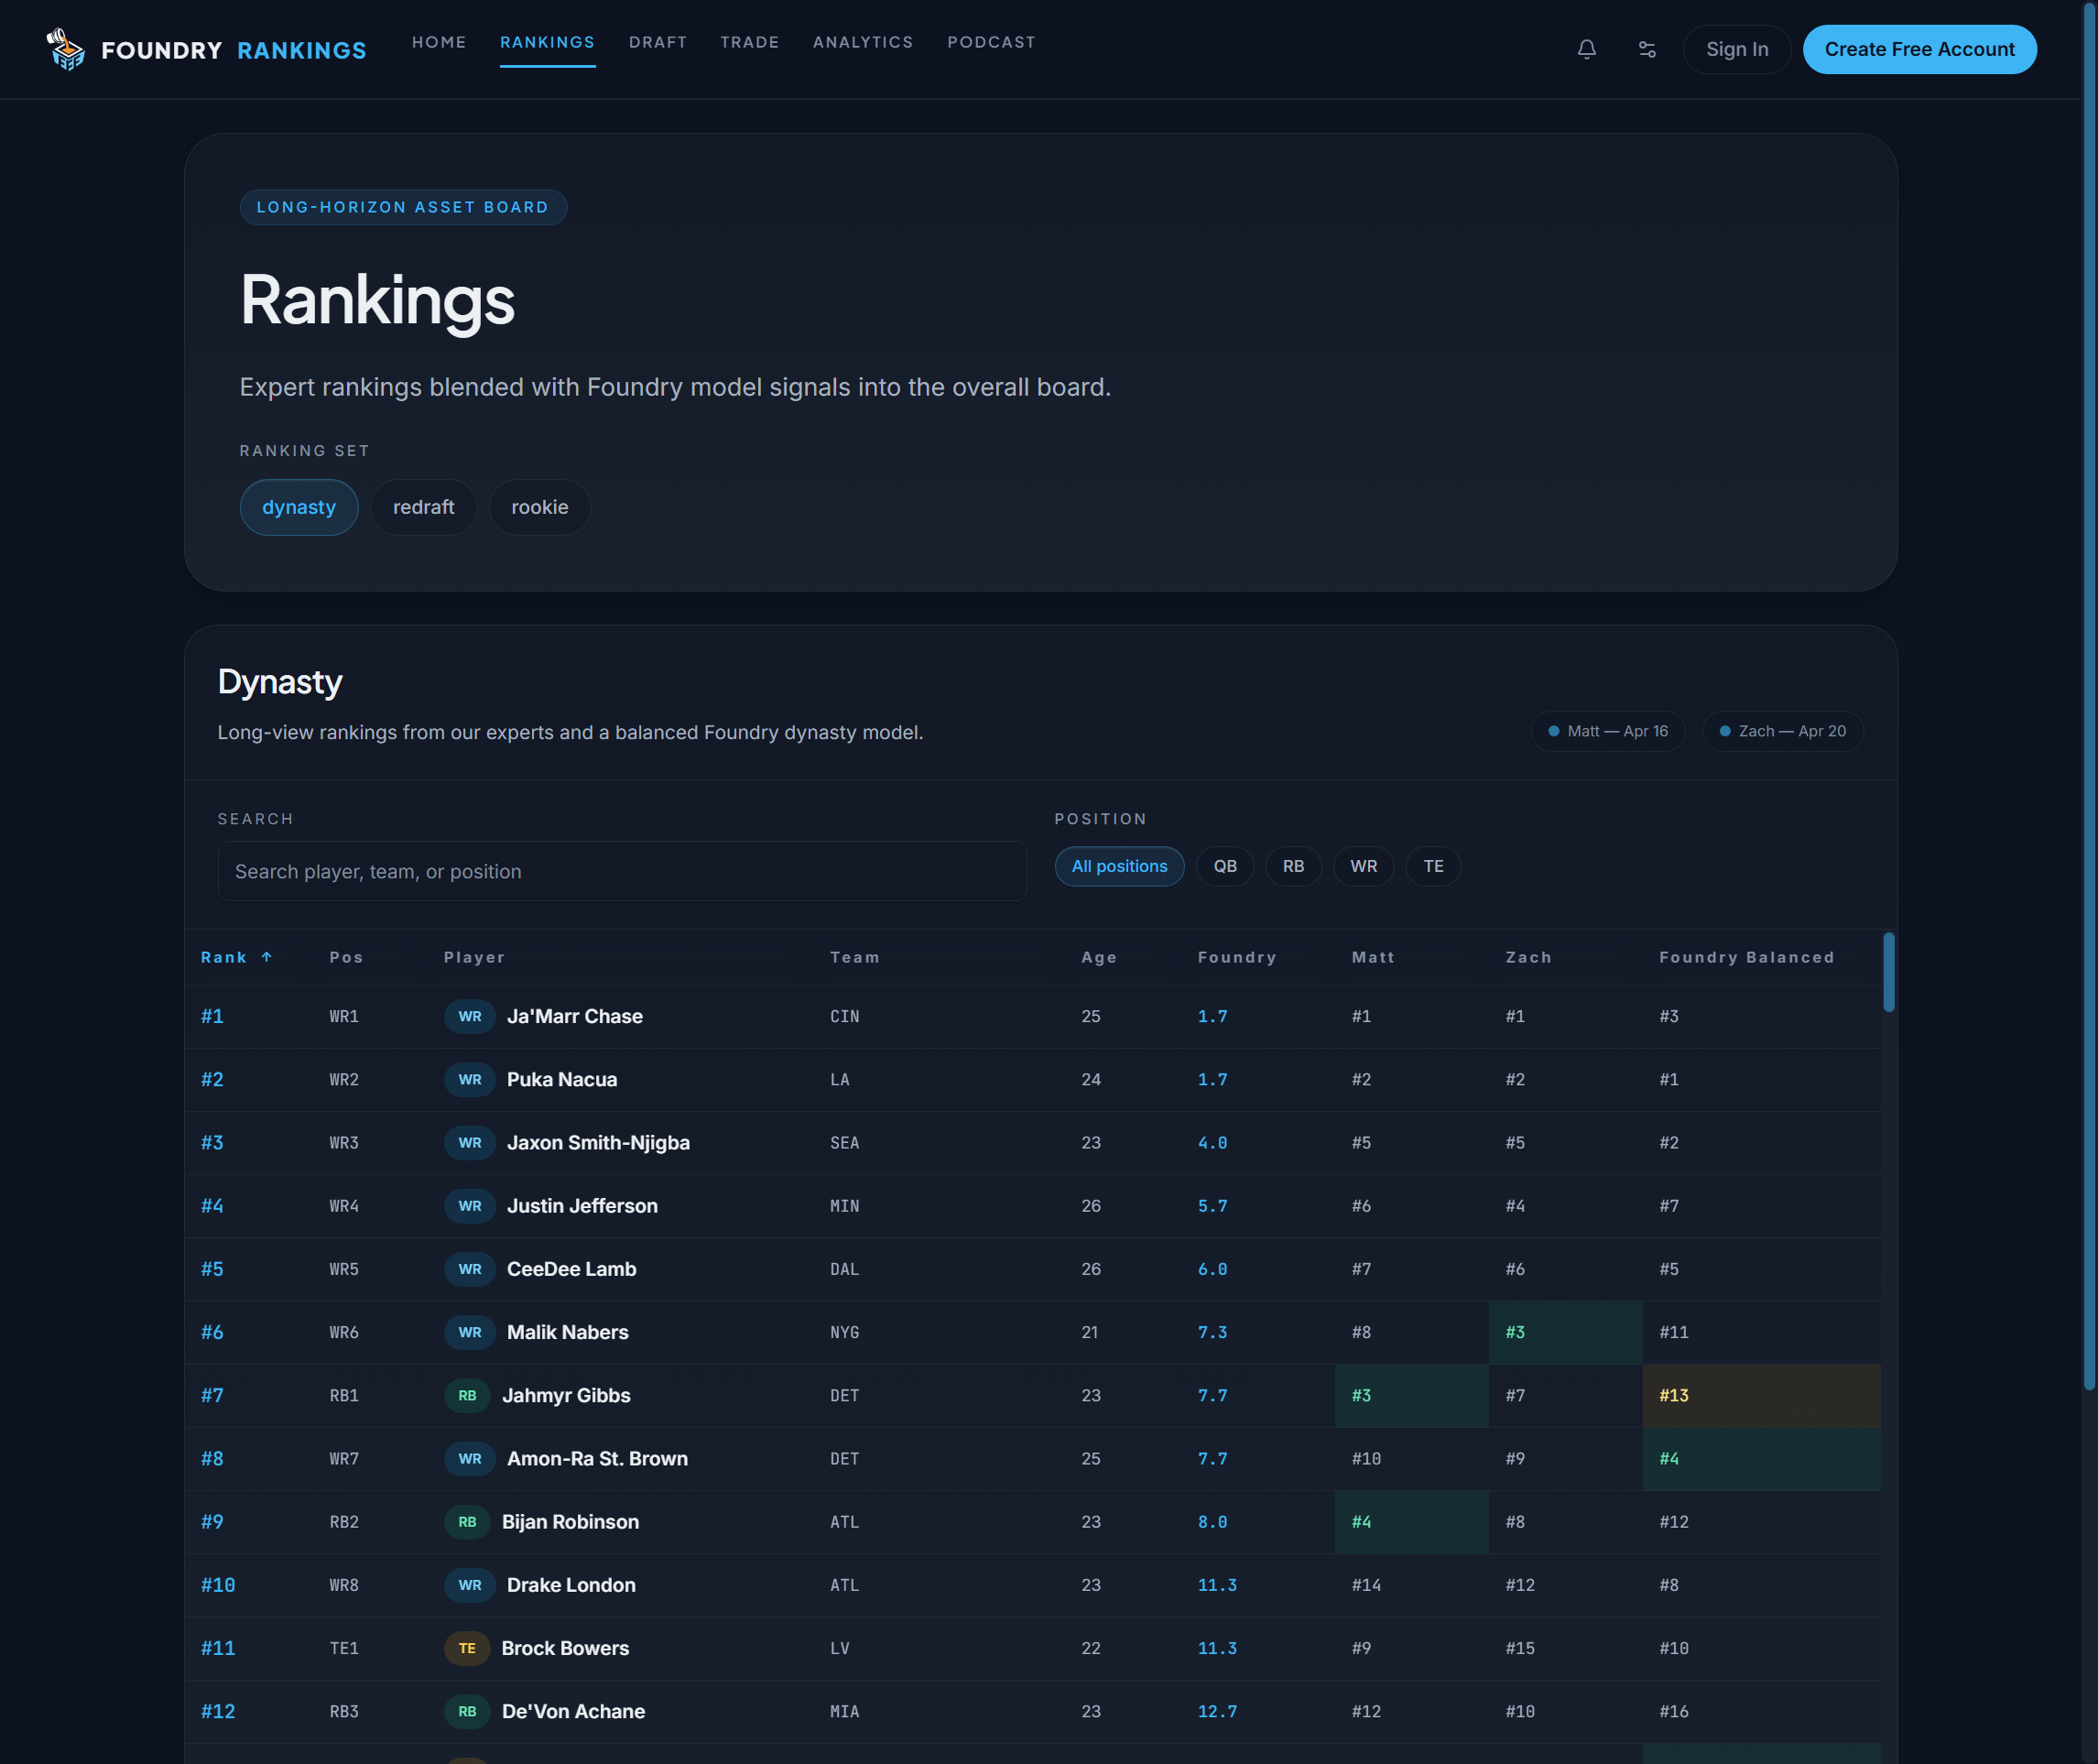Click Brock Bowers player name
Viewport: 2098px width, 1764px height.
(x=565, y=1648)
